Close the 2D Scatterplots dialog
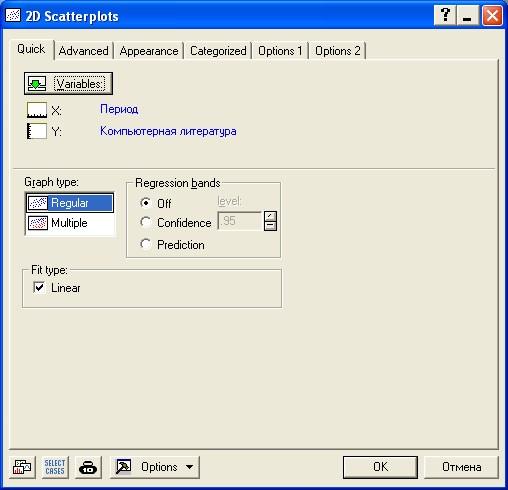Viewport: 508px width, 490px height. tap(492, 15)
